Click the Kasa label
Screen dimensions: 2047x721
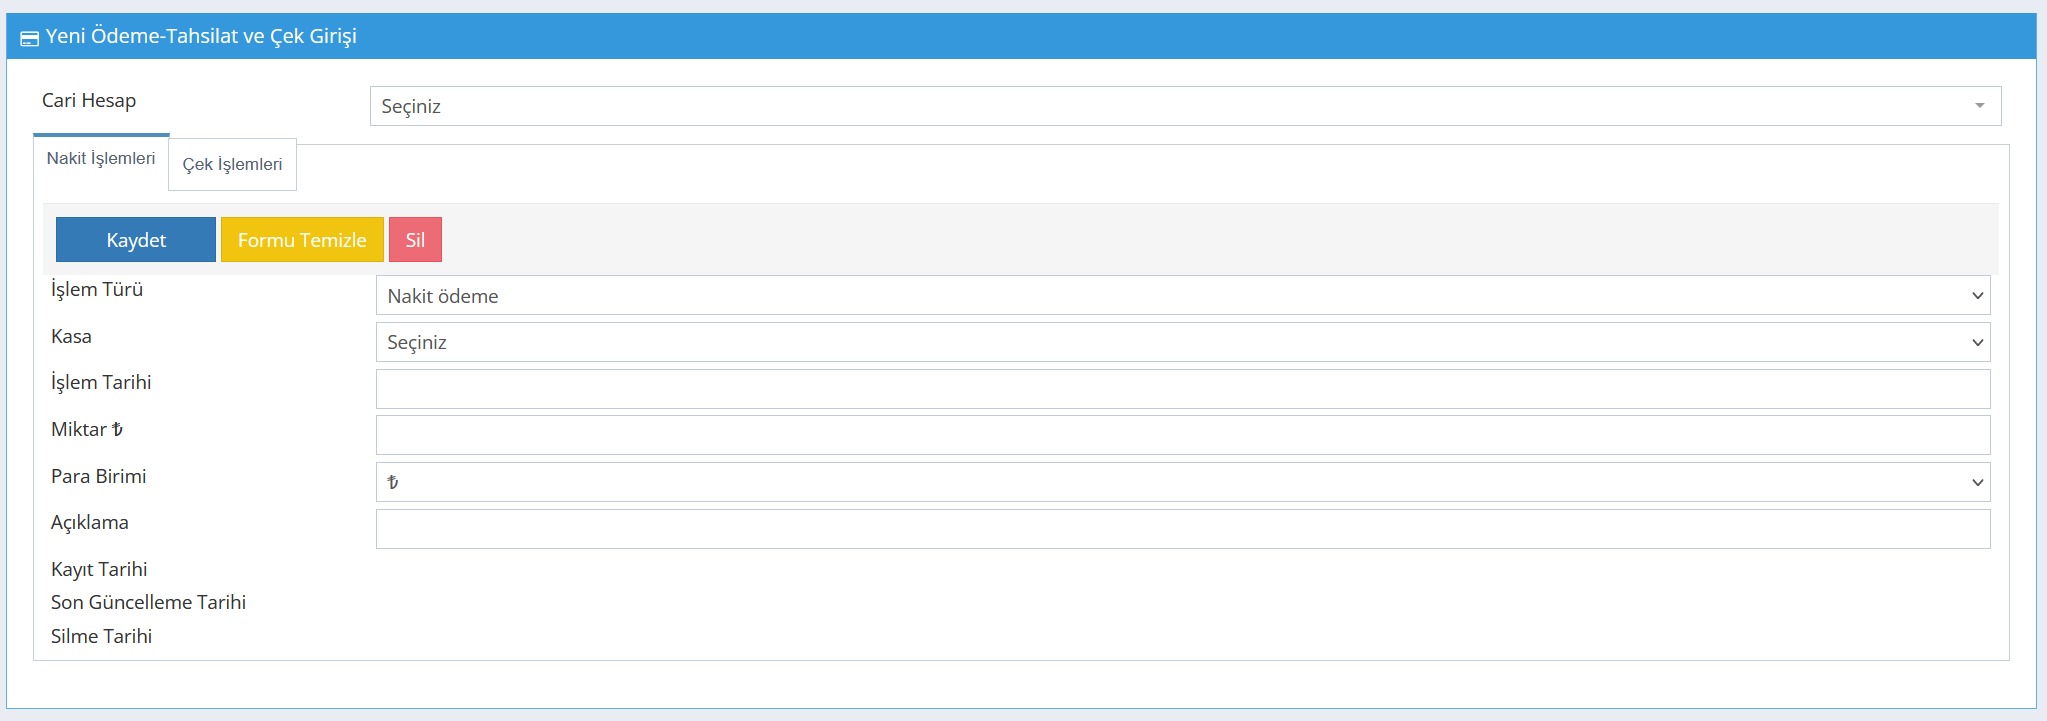click(71, 337)
